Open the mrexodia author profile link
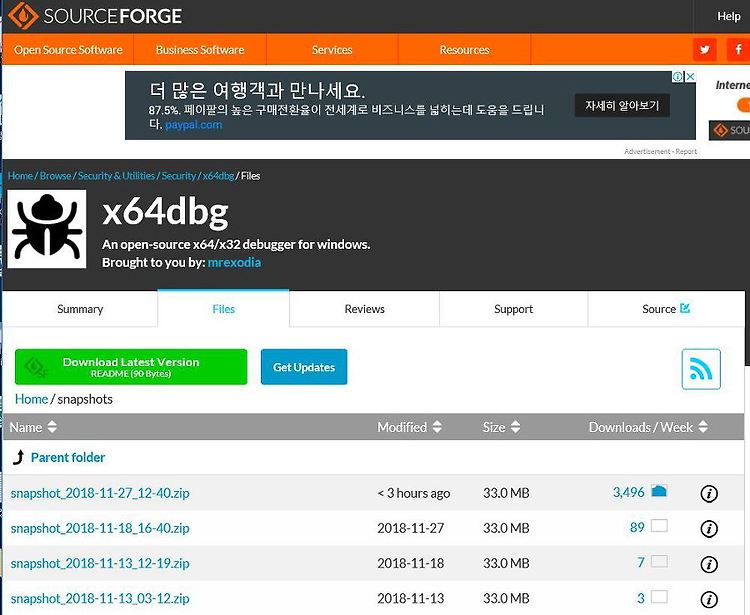The width and height of the screenshot is (750, 615). pos(234,263)
